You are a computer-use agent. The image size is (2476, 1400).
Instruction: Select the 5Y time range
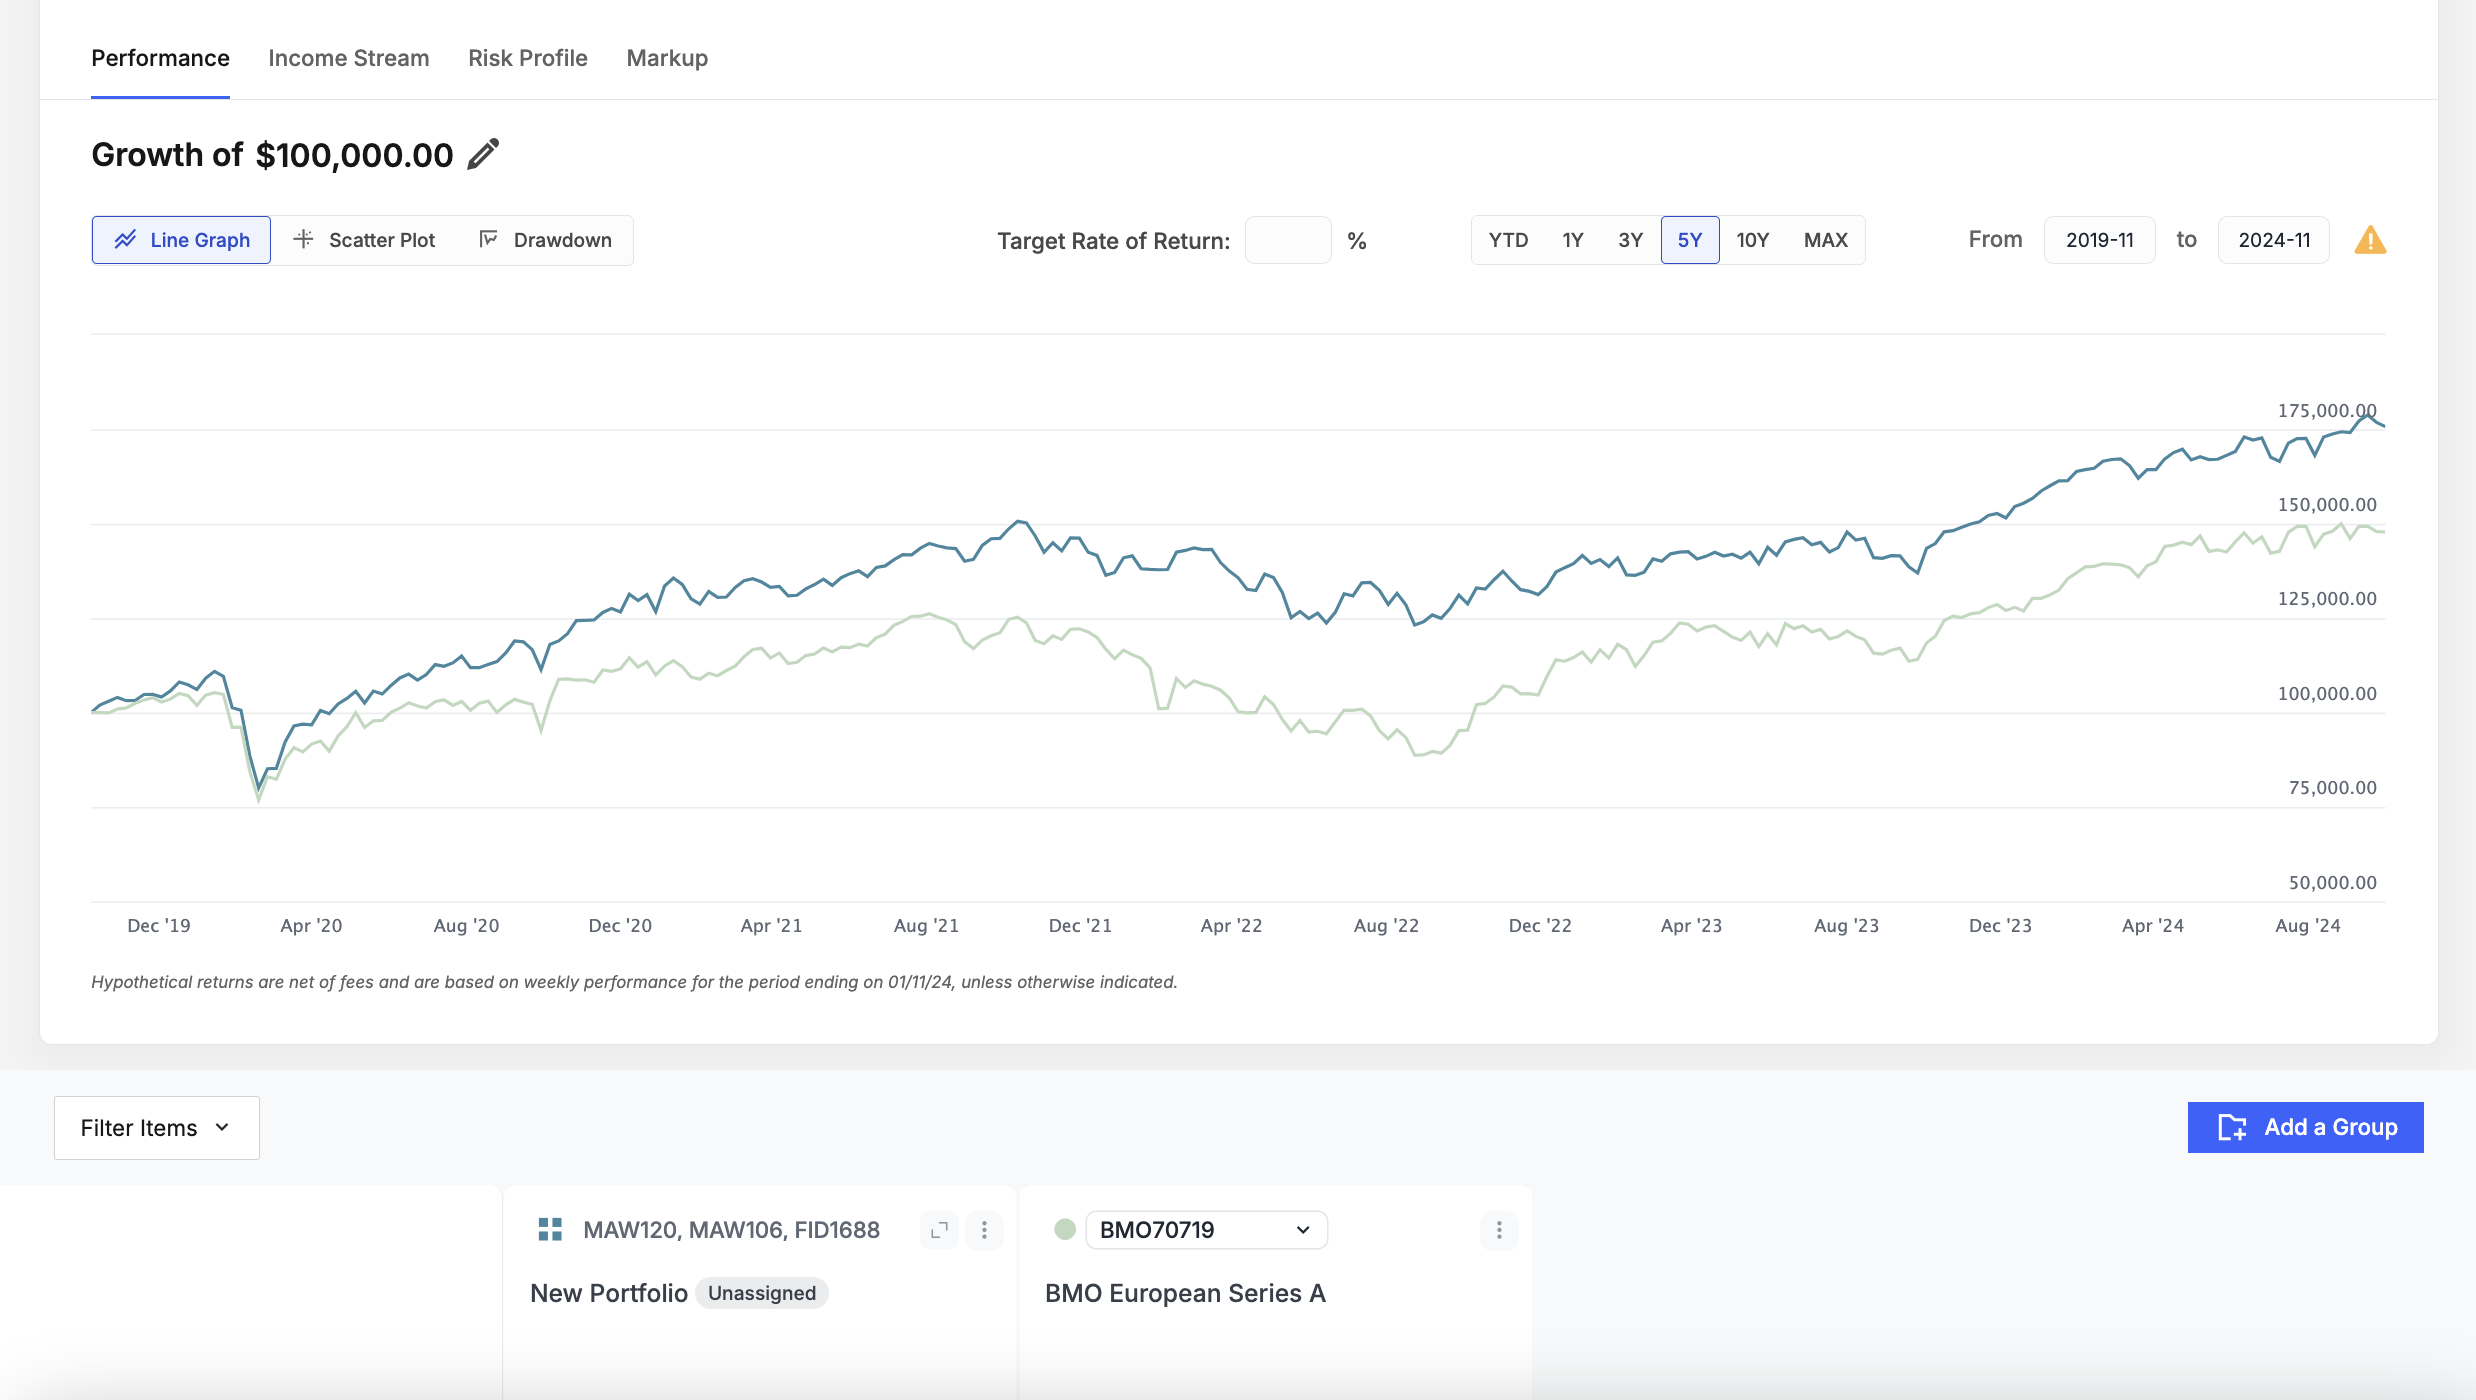click(1690, 240)
